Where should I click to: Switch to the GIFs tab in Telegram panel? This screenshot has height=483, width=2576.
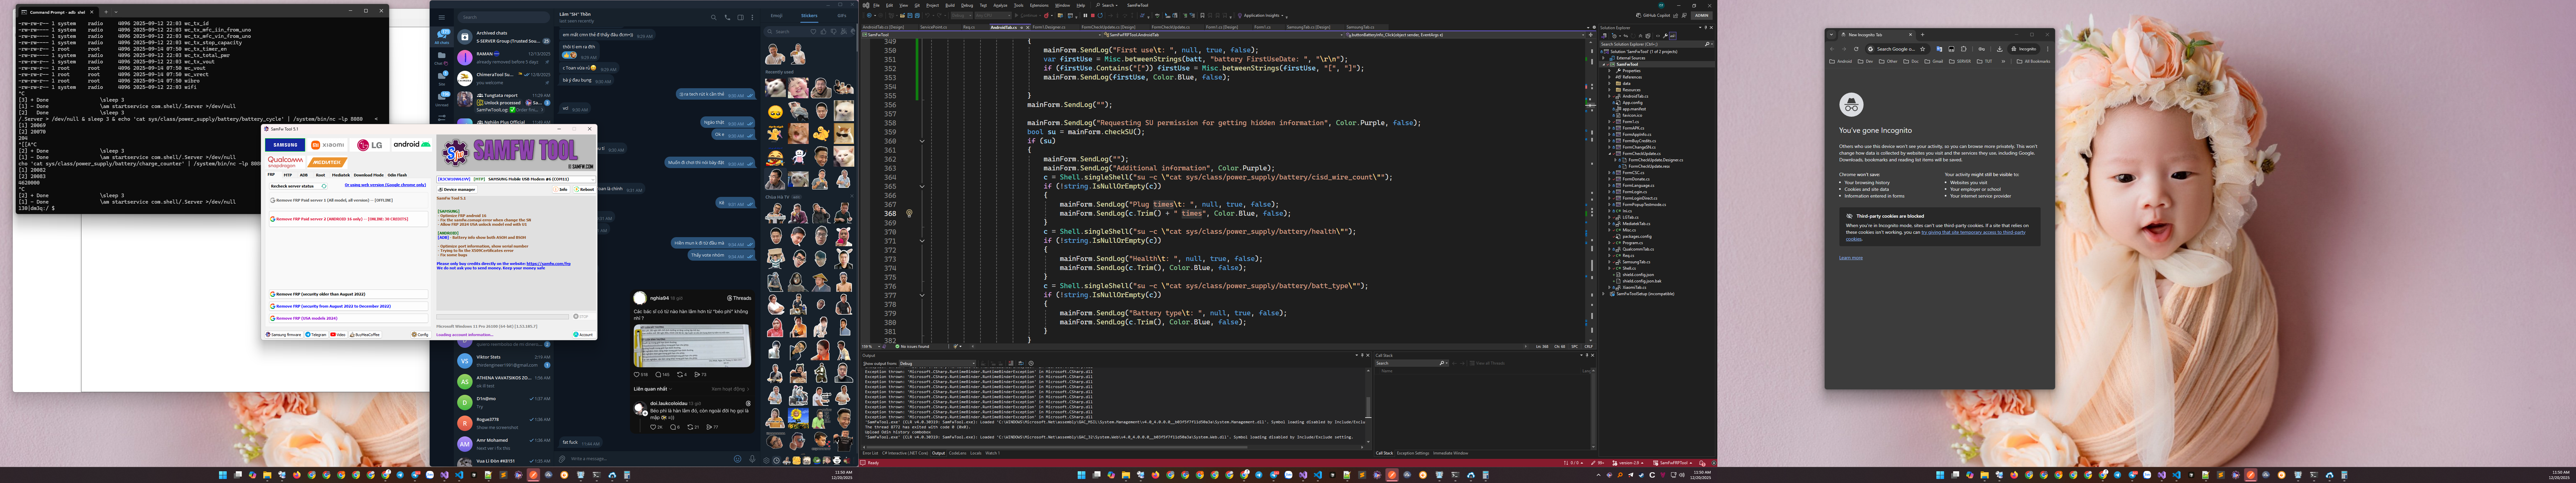pos(842,16)
